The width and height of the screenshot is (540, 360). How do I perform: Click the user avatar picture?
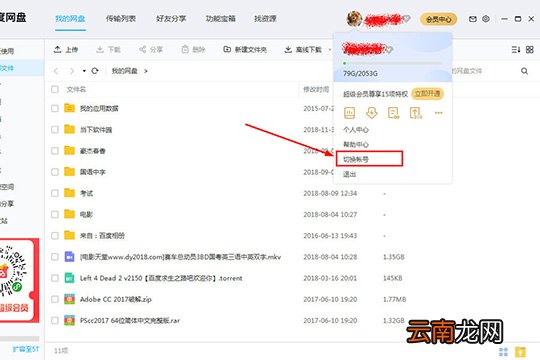click(354, 19)
